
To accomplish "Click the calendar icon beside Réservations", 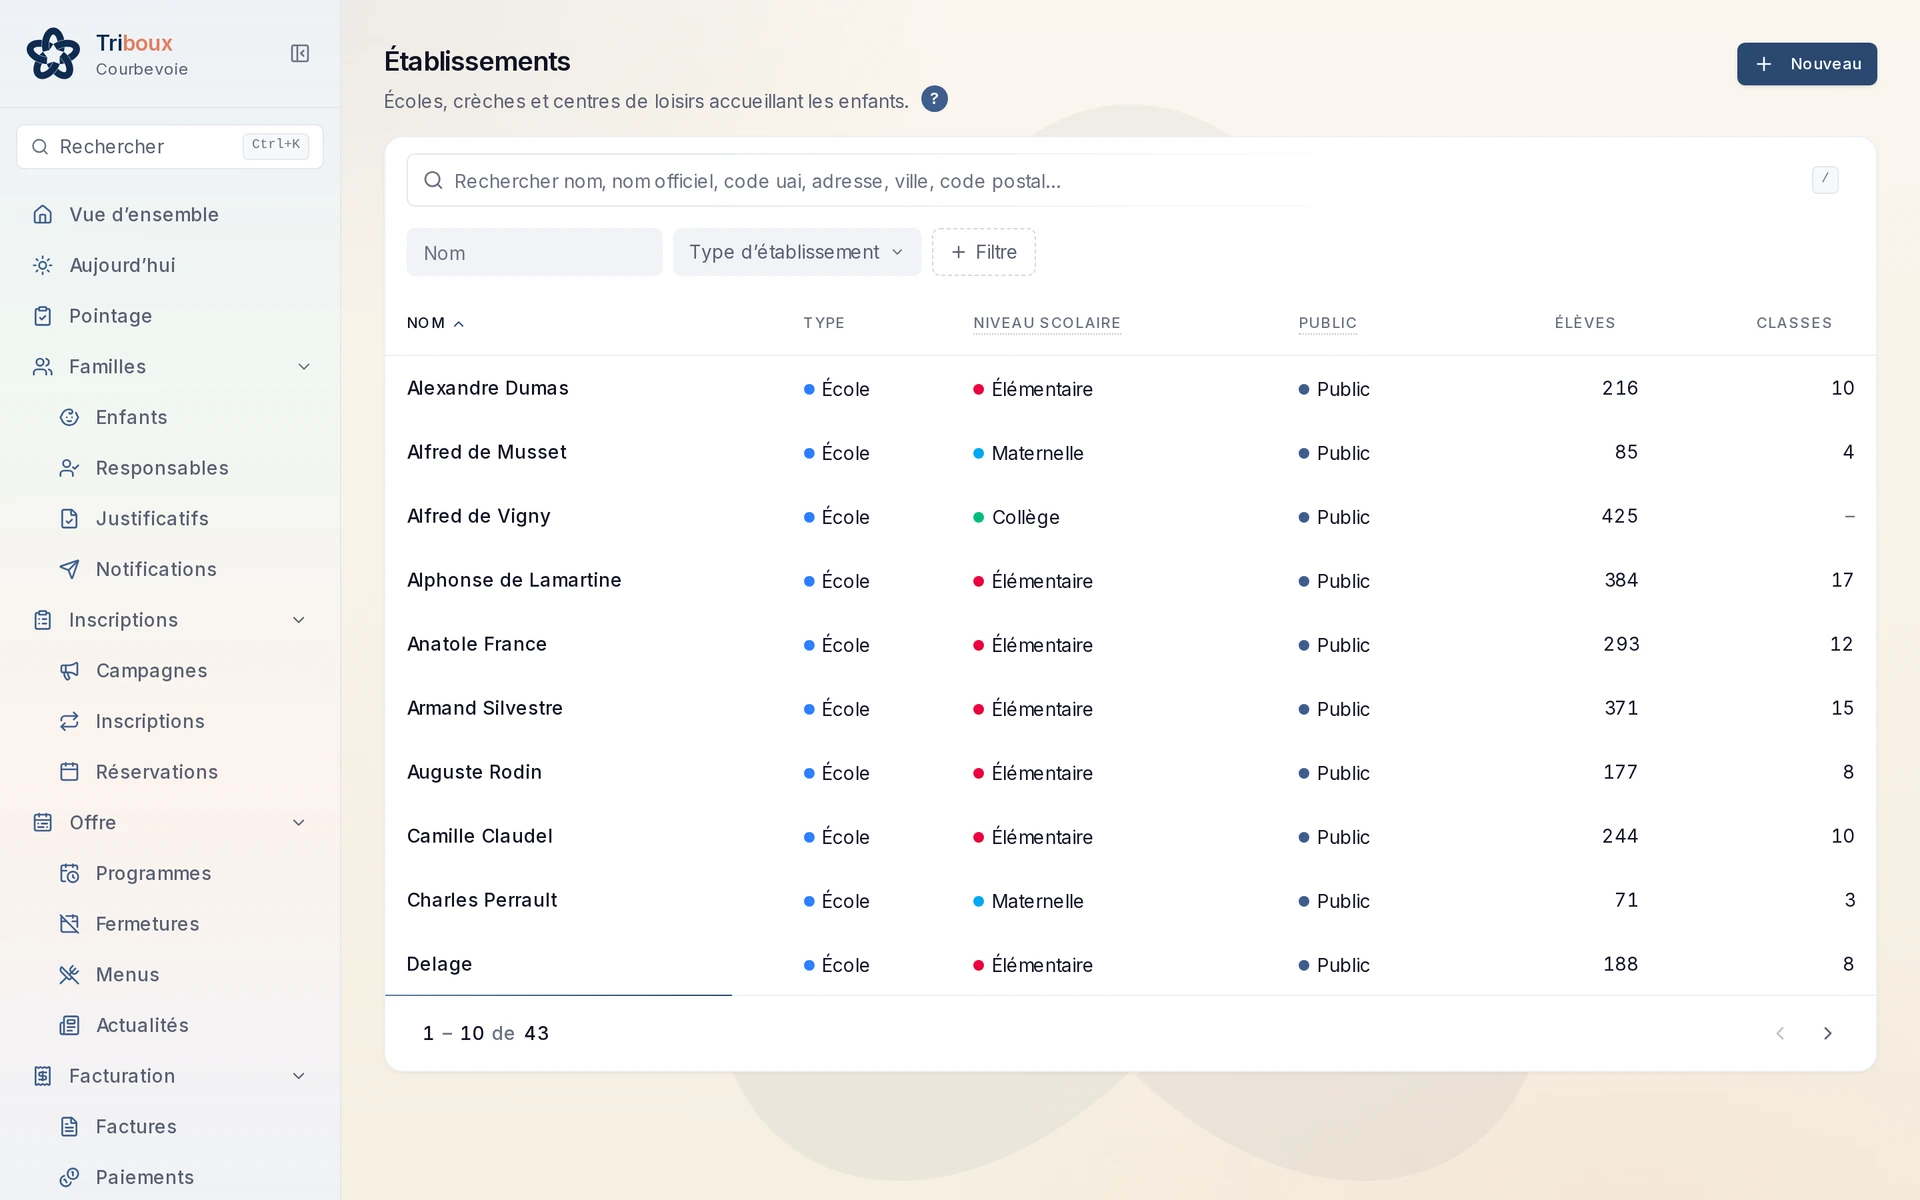I will coord(69,772).
